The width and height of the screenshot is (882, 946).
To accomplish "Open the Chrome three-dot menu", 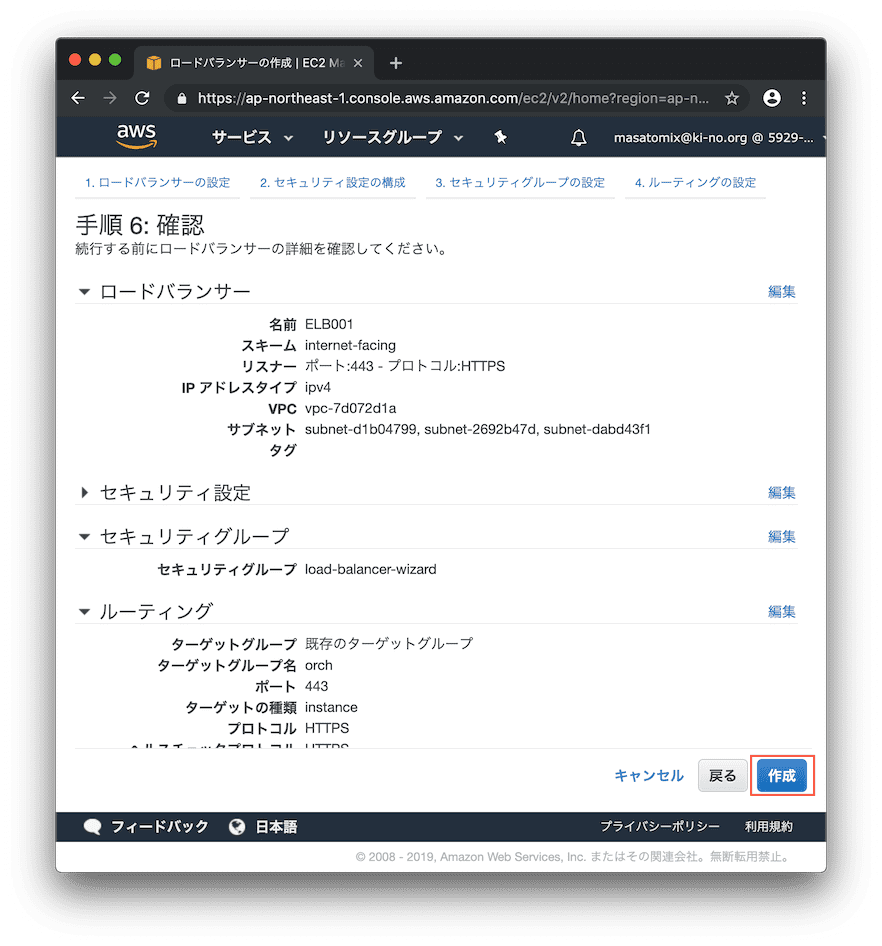I will point(804,98).
